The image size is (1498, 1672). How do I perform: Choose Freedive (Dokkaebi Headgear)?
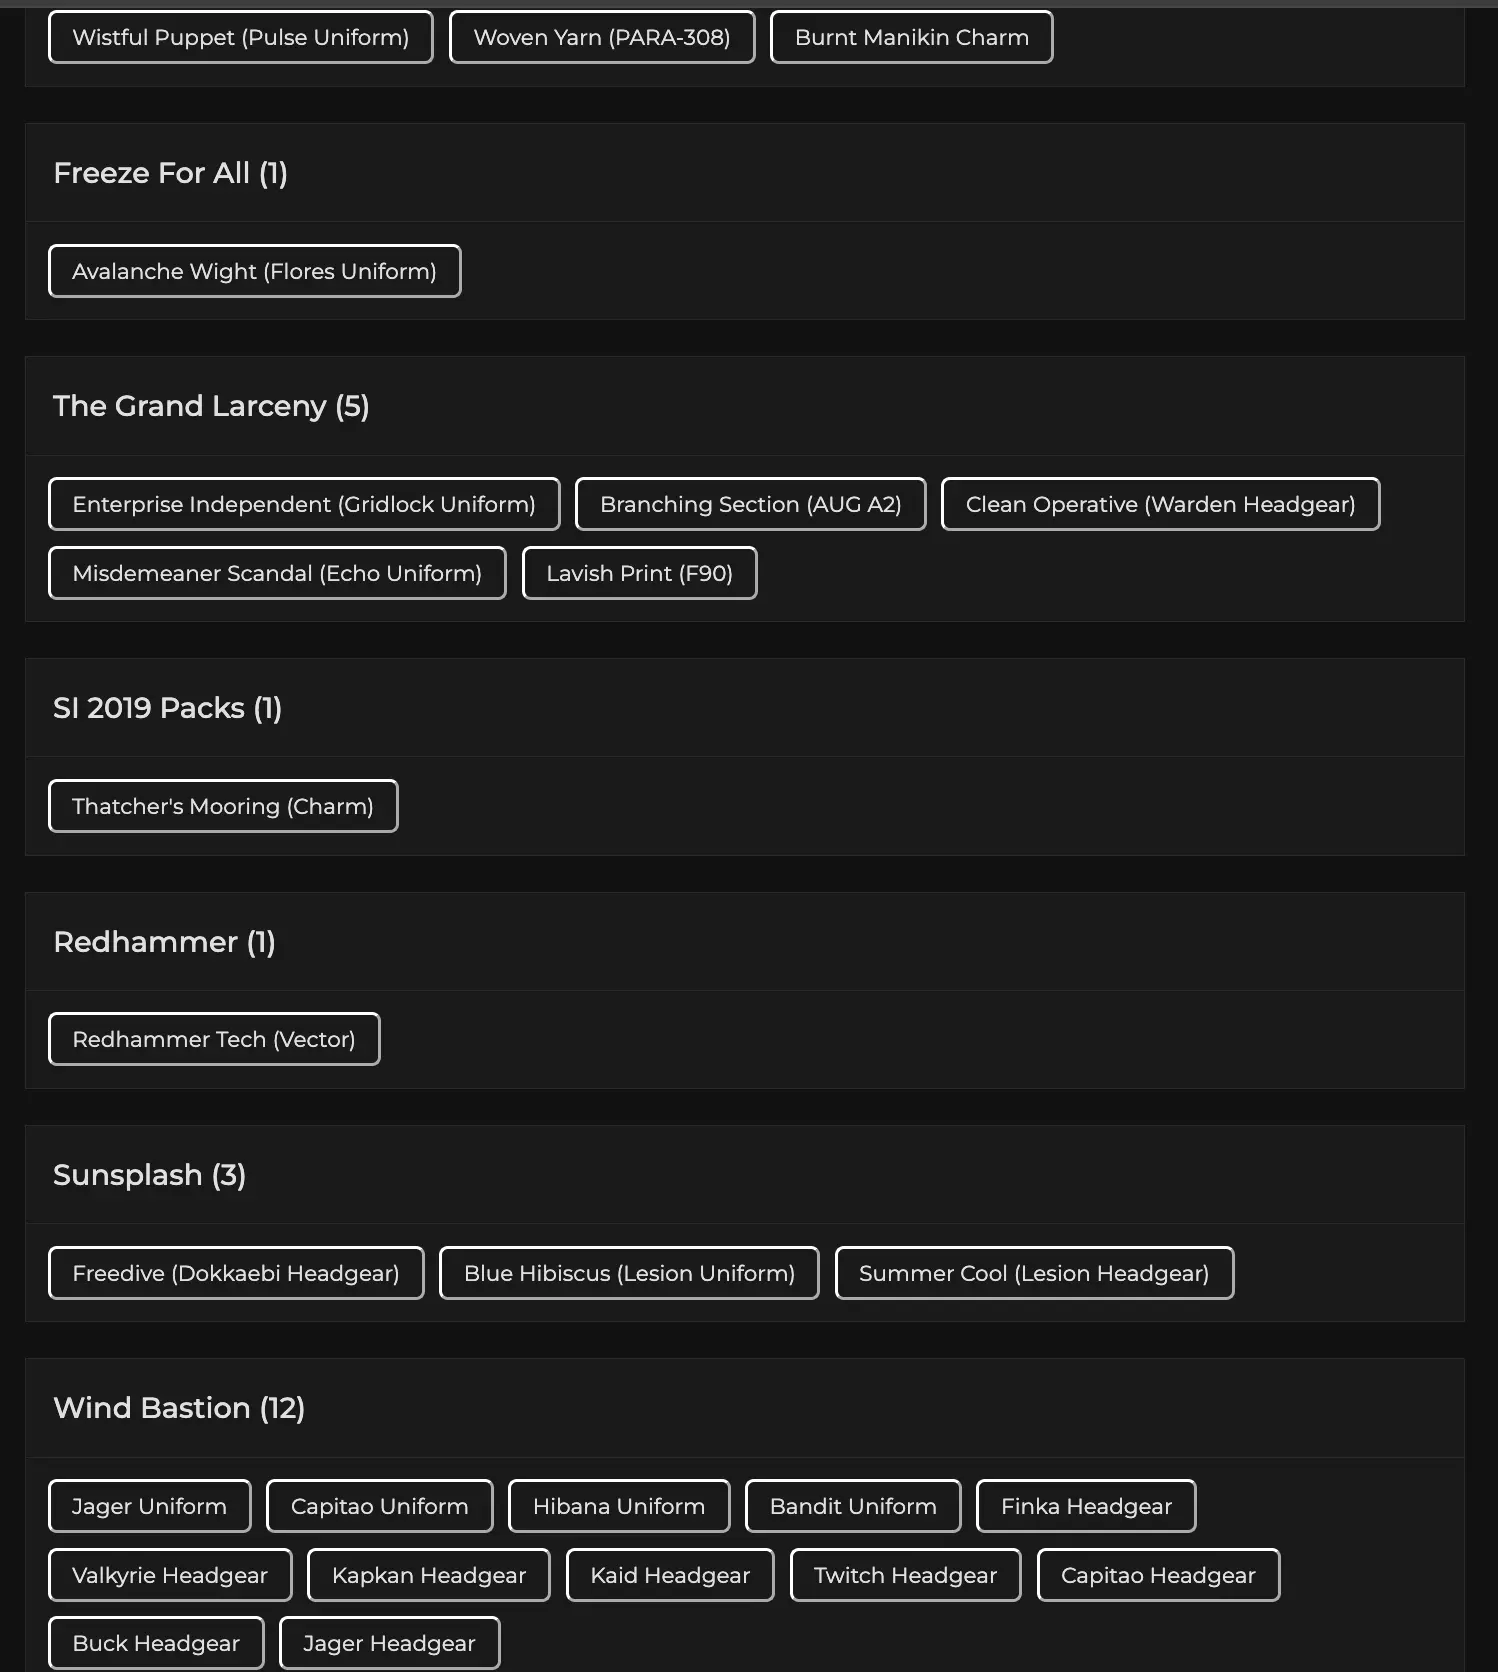point(236,1274)
